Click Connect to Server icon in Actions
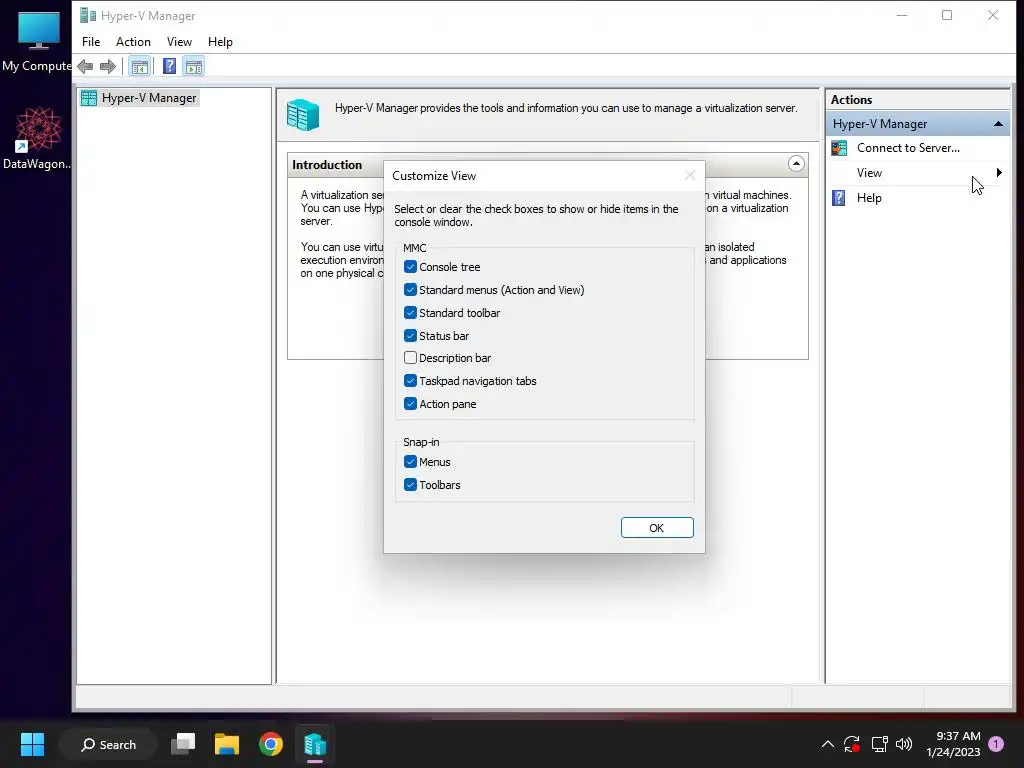 pos(839,148)
